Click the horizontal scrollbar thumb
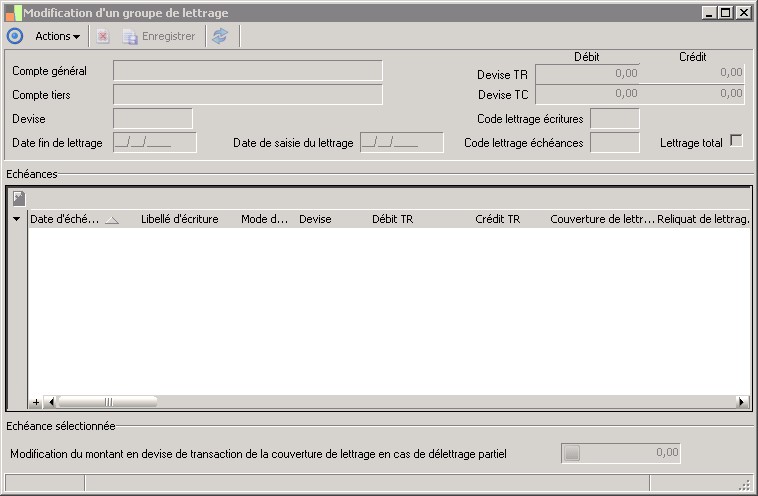 [107, 402]
